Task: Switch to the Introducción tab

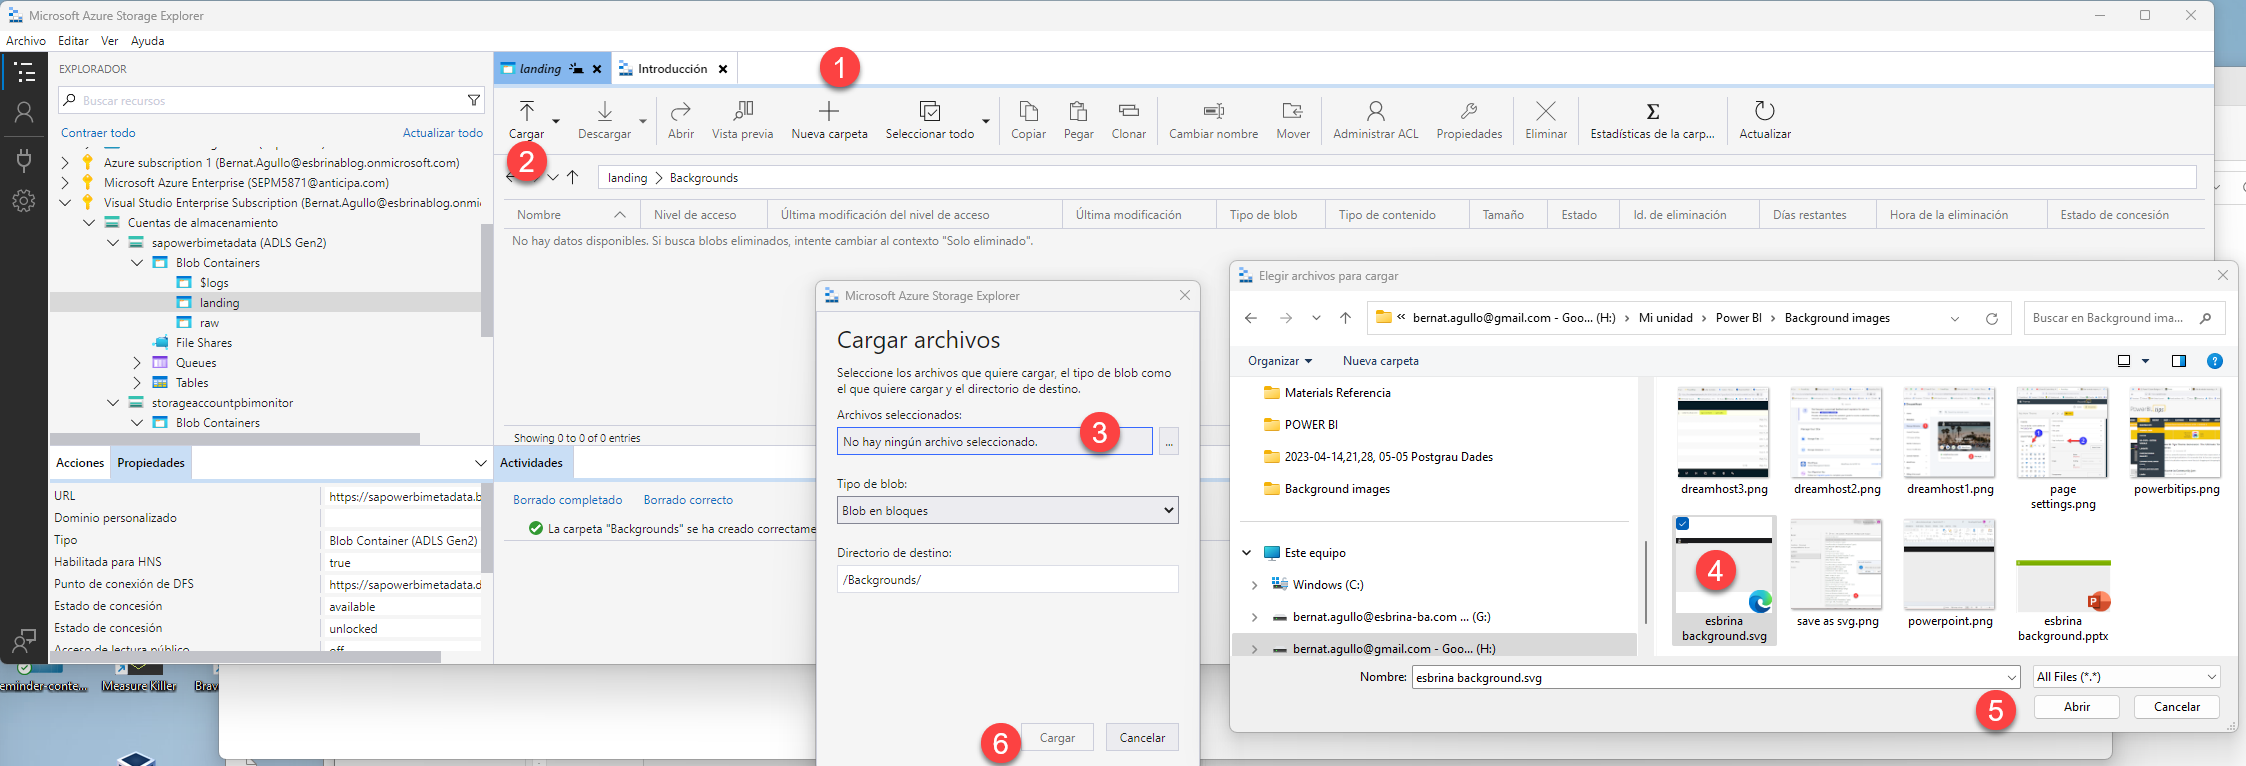Action: point(672,69)
